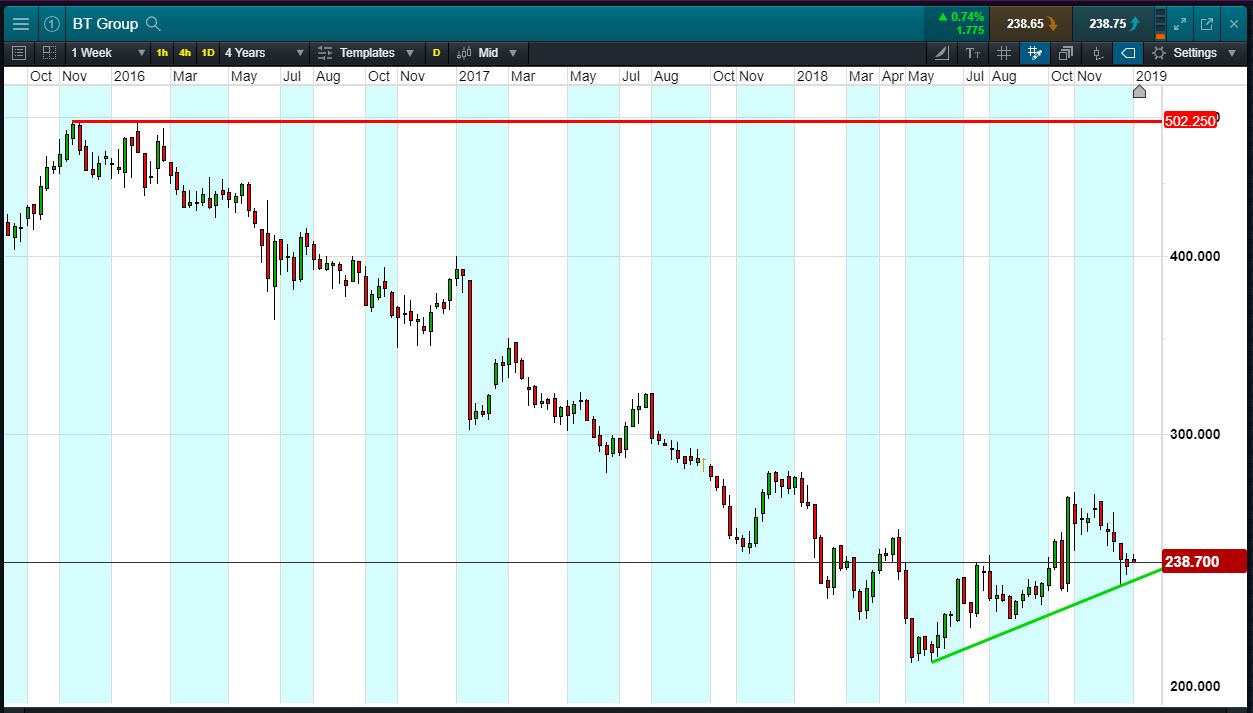
Task: Toggle the crosshair drawing mode icon
Action: 1035,53
